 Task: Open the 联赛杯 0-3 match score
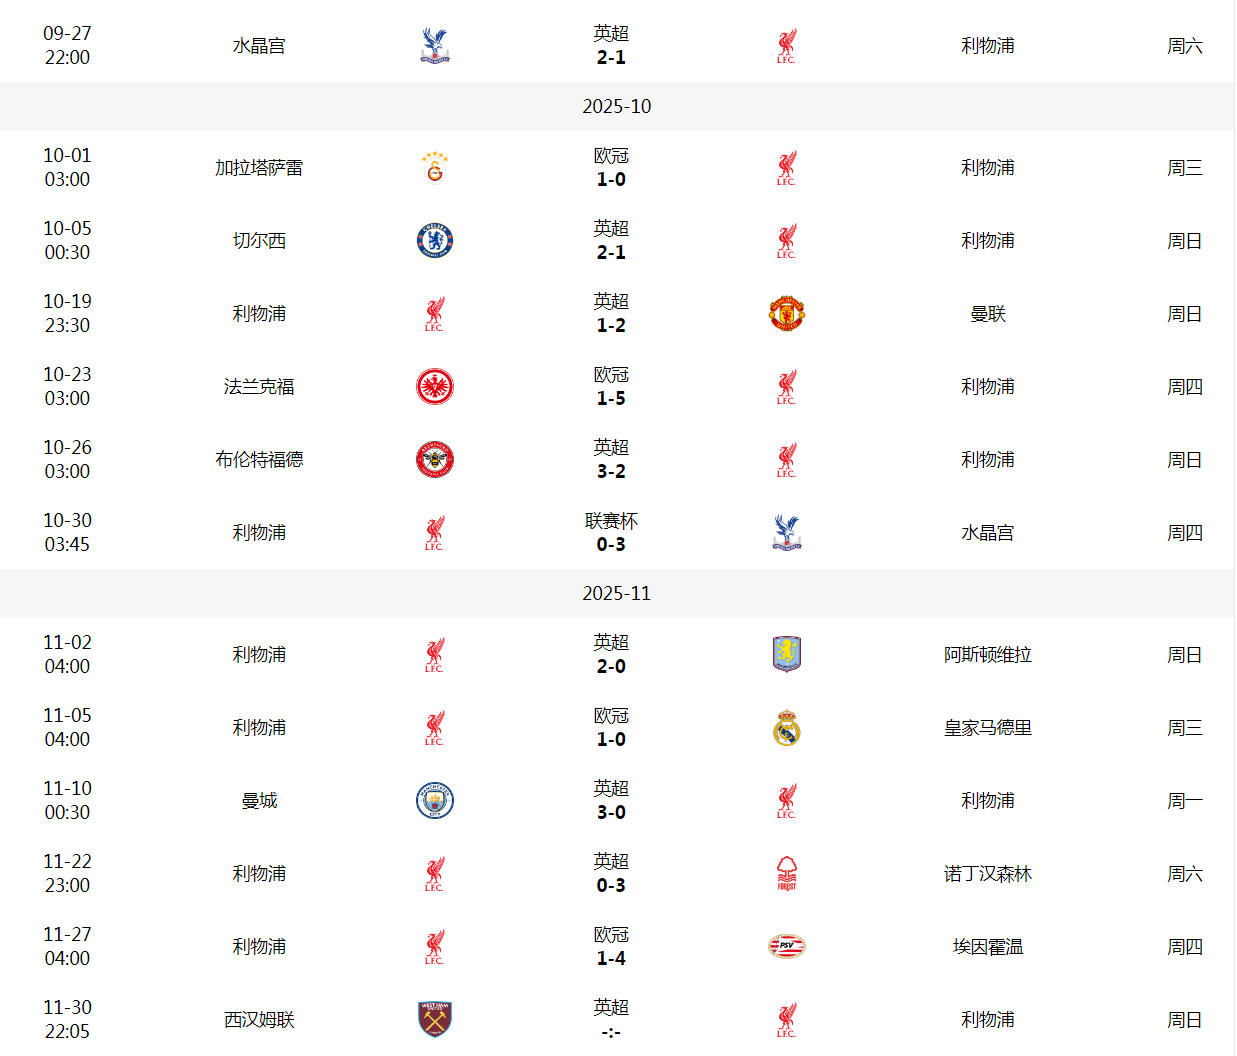611,545
